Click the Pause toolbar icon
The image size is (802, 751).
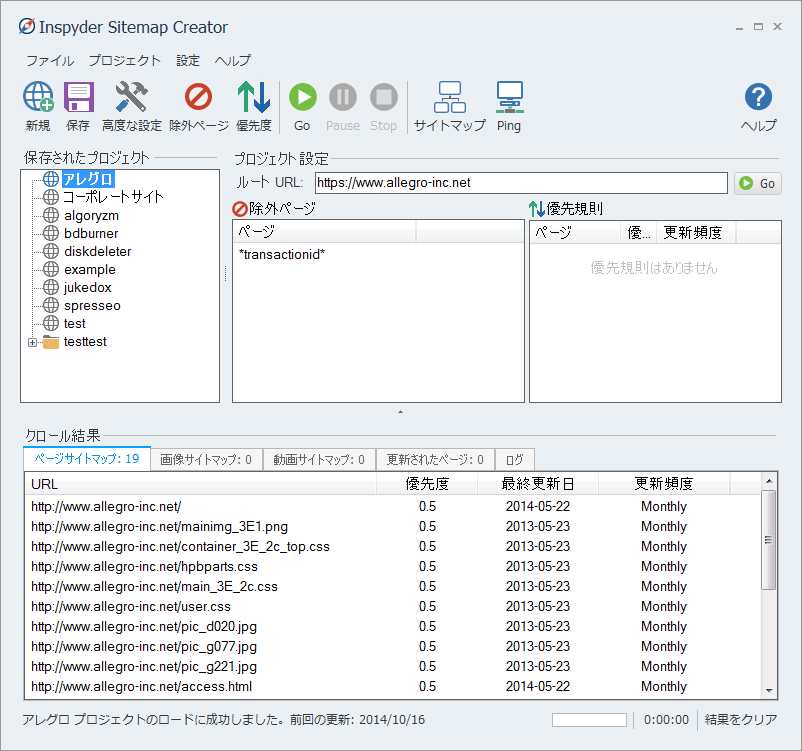coord(343,97)
